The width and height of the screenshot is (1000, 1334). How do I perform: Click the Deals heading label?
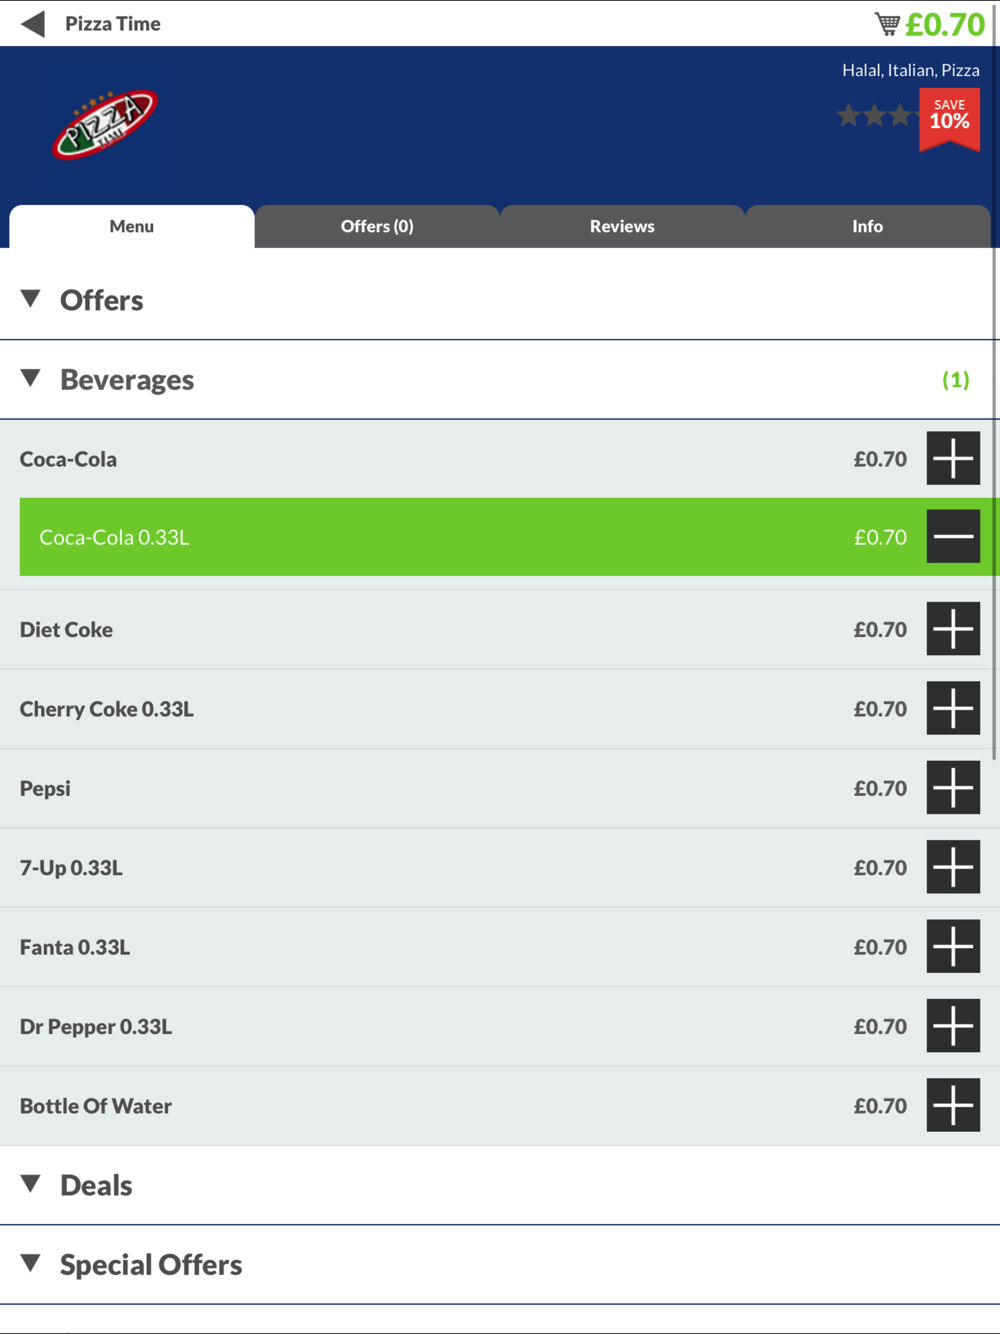(96, 1185)
